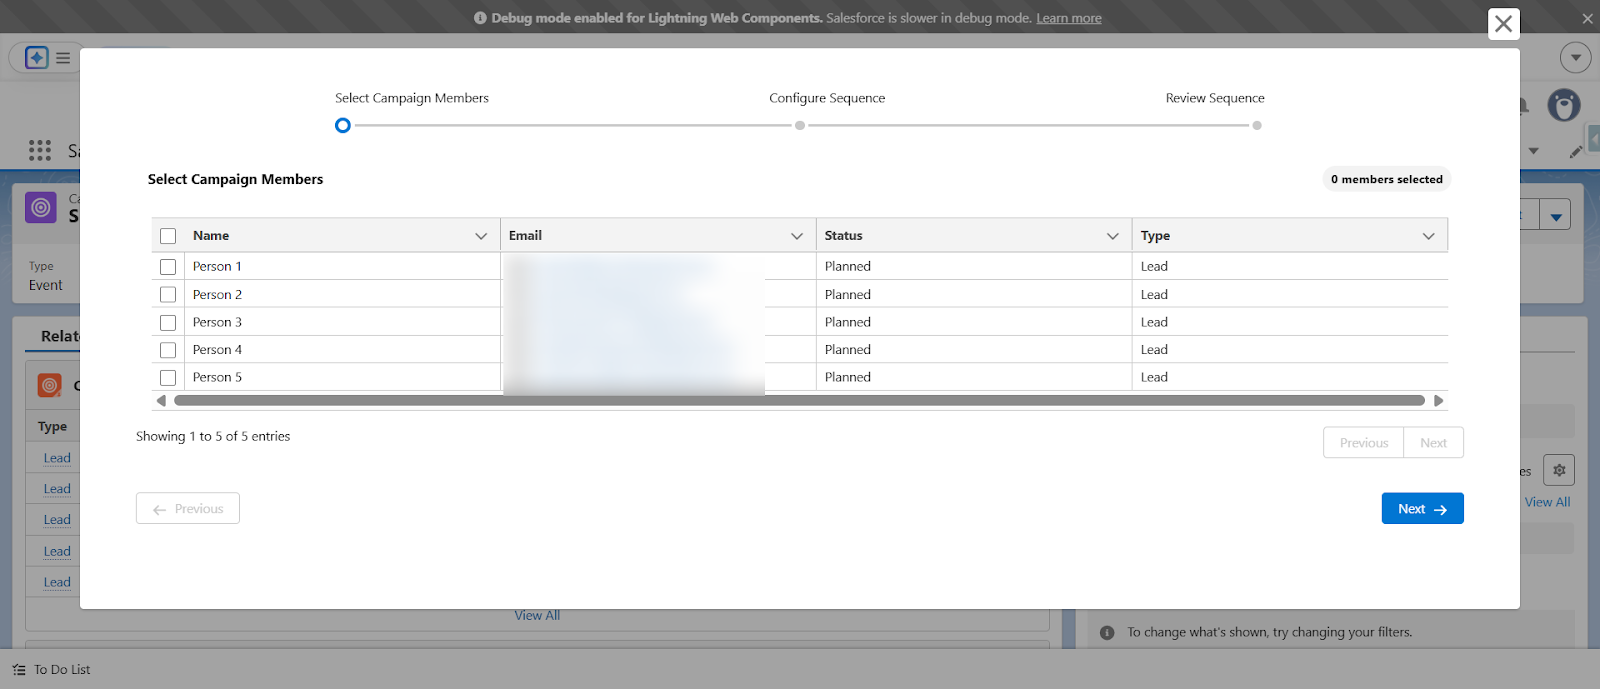Click the edit pencil icon
Viewport: 1600px width, 689px height.
[x=1575, y=152]
